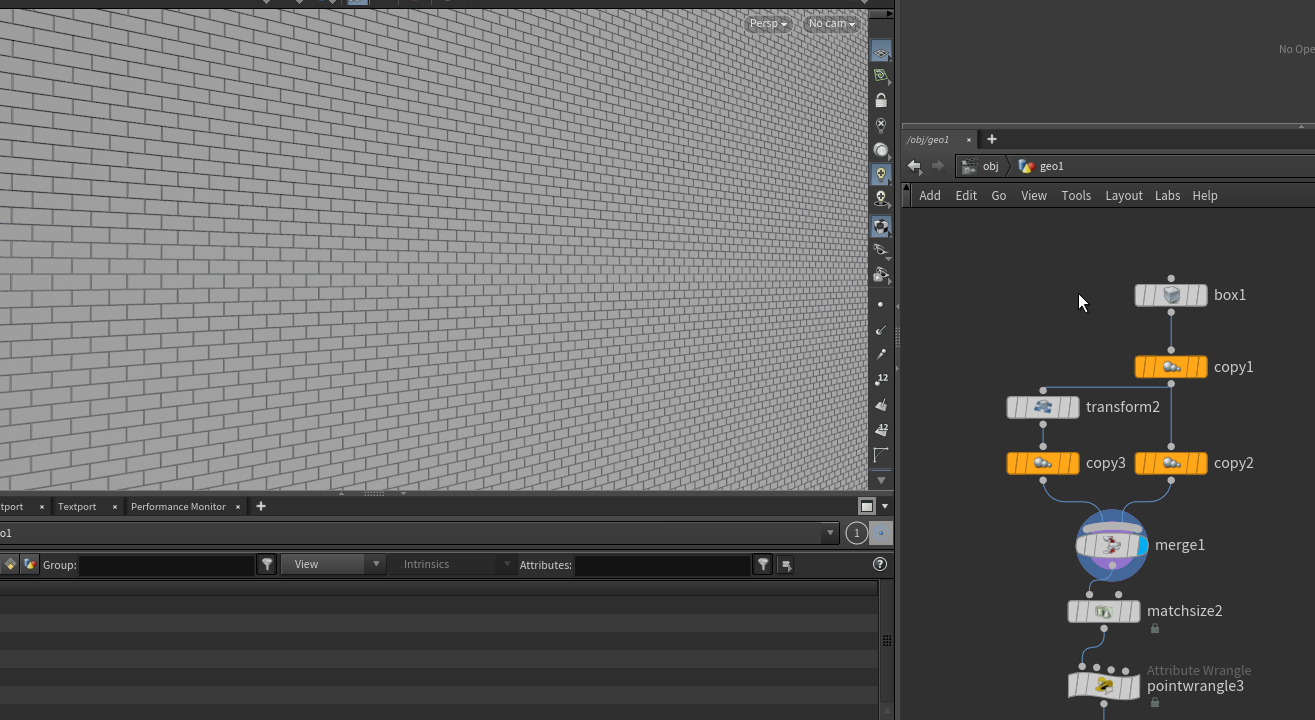This screenshot has height=720, width=1315.
Task: Open the Persp view dropdown
Action: [x=768, y=23]
